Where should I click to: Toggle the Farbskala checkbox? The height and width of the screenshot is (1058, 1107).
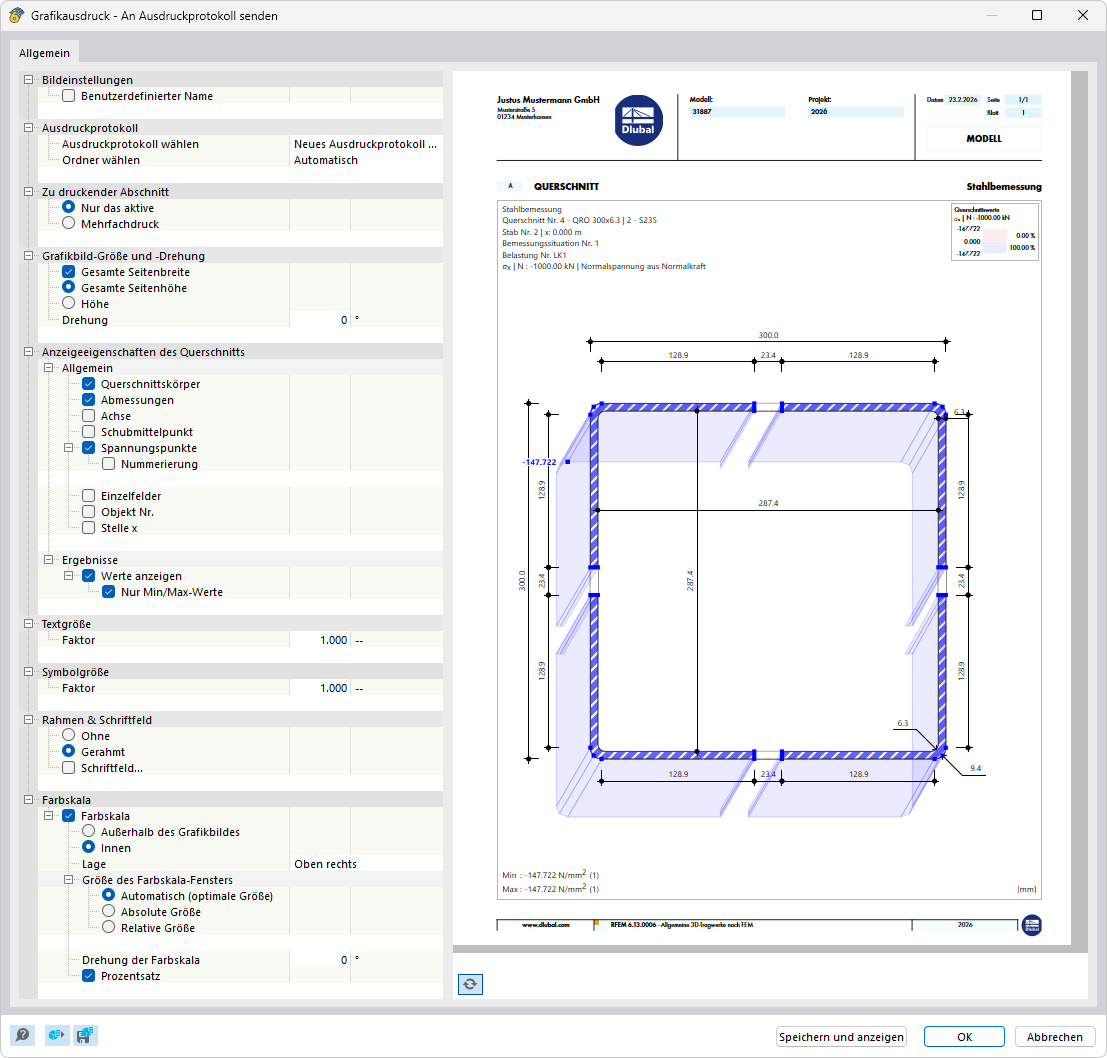coord(68,816)
